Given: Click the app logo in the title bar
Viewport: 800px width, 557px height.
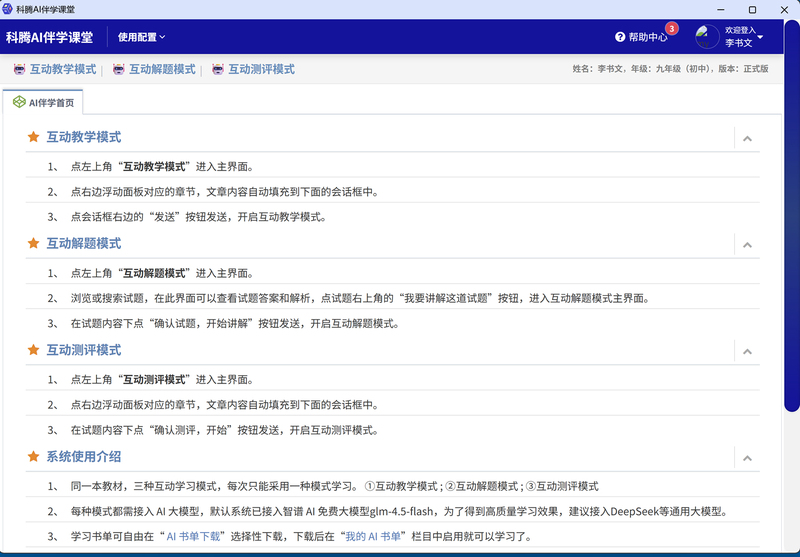Looking at the screenshot, I should tap(8, 8).
